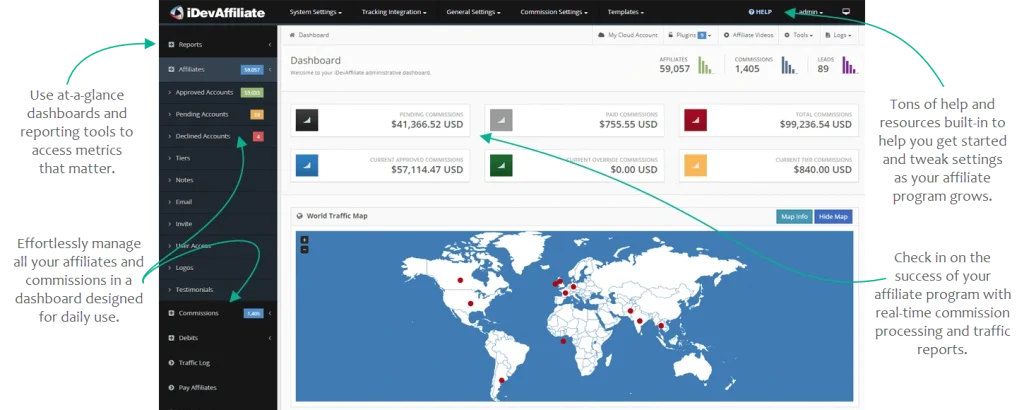Click the Dashboard home breadcrumb icon
Screen dimensions: 1024x410
[x=293, y=35]
